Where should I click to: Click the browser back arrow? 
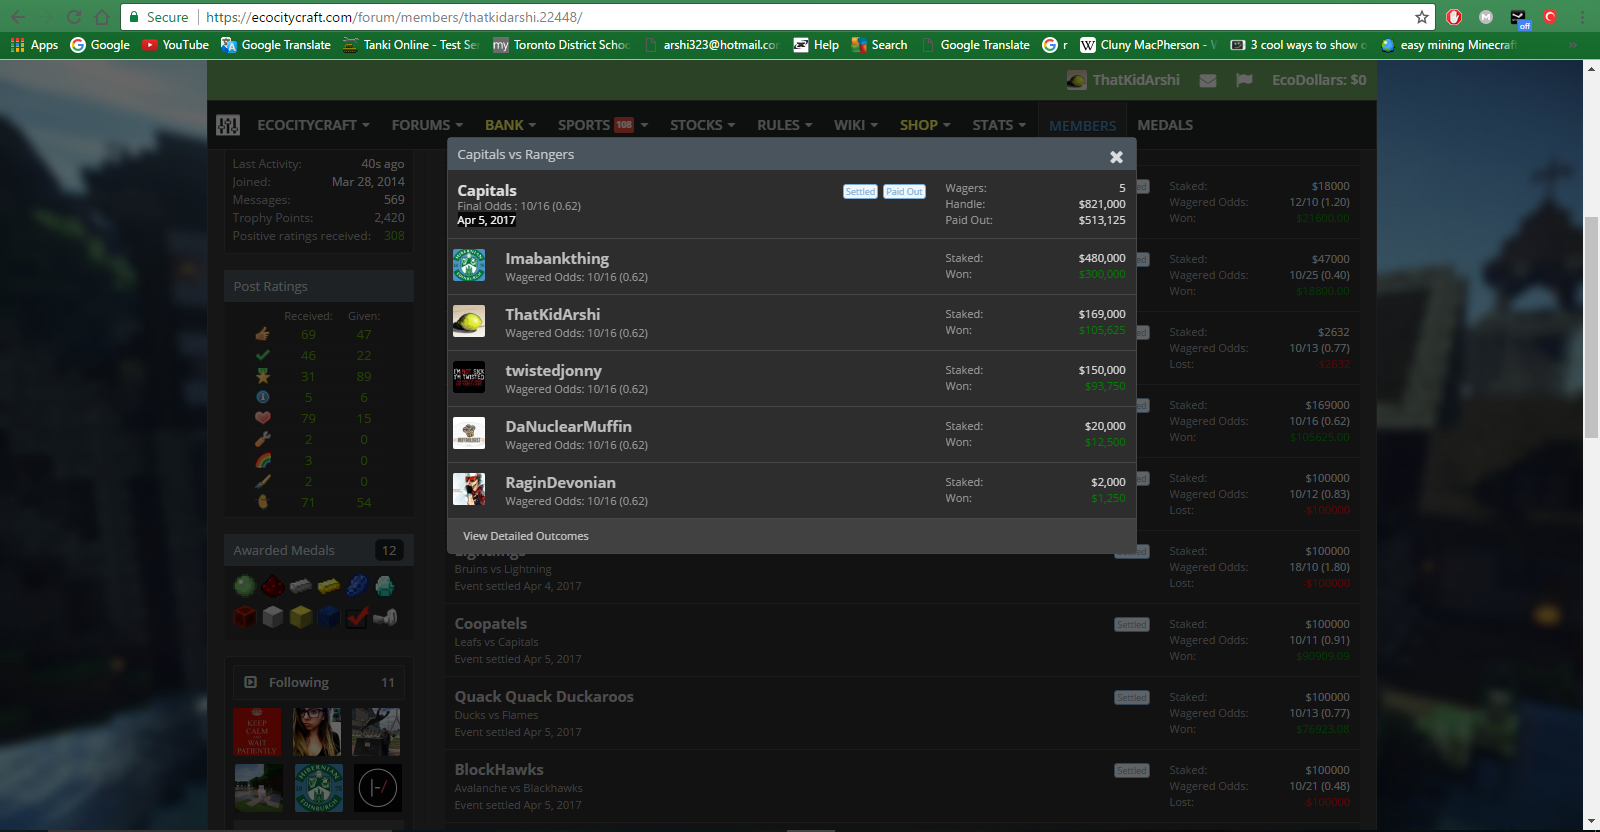coord(18,17)
